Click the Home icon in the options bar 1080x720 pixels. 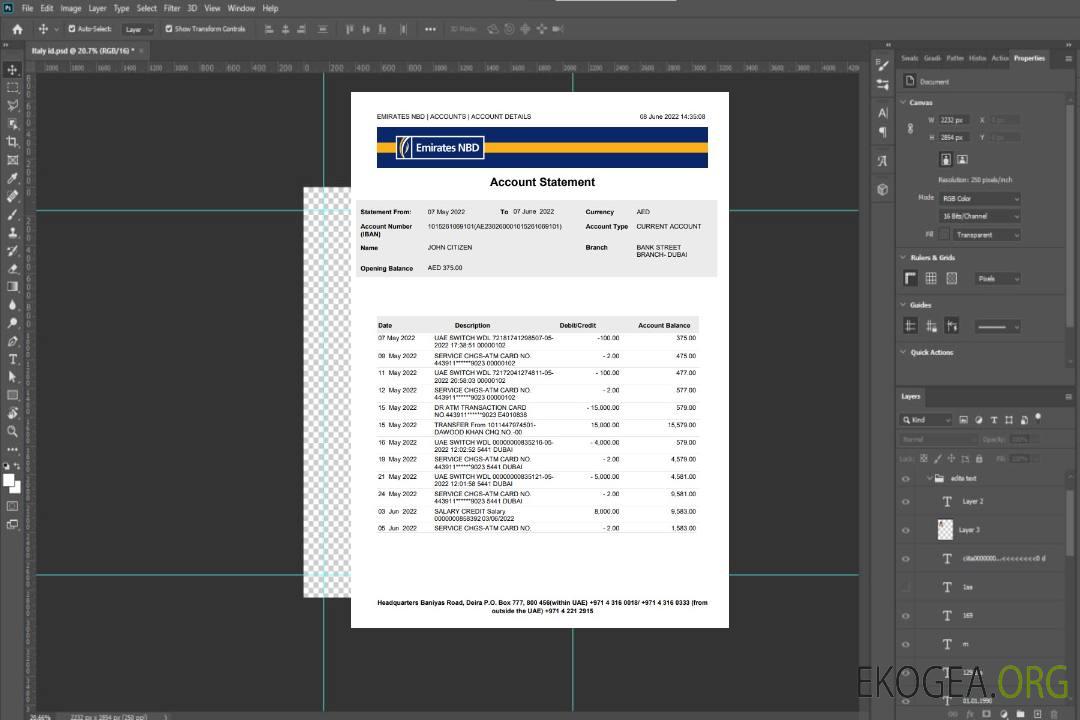pos(17,29)
